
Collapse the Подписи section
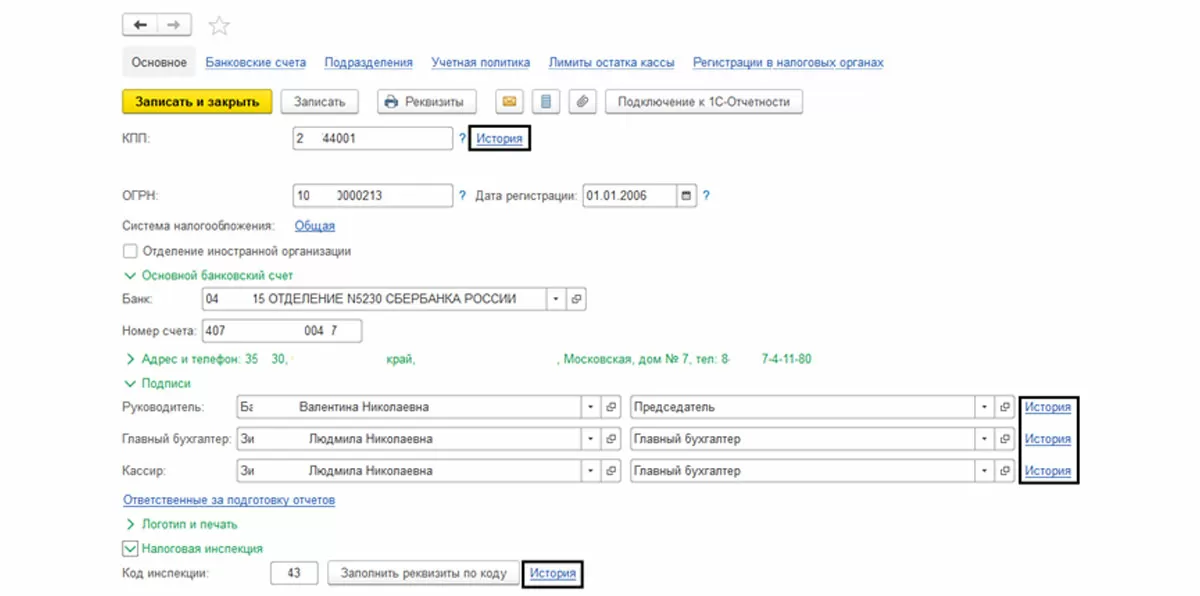coord(130,383)
